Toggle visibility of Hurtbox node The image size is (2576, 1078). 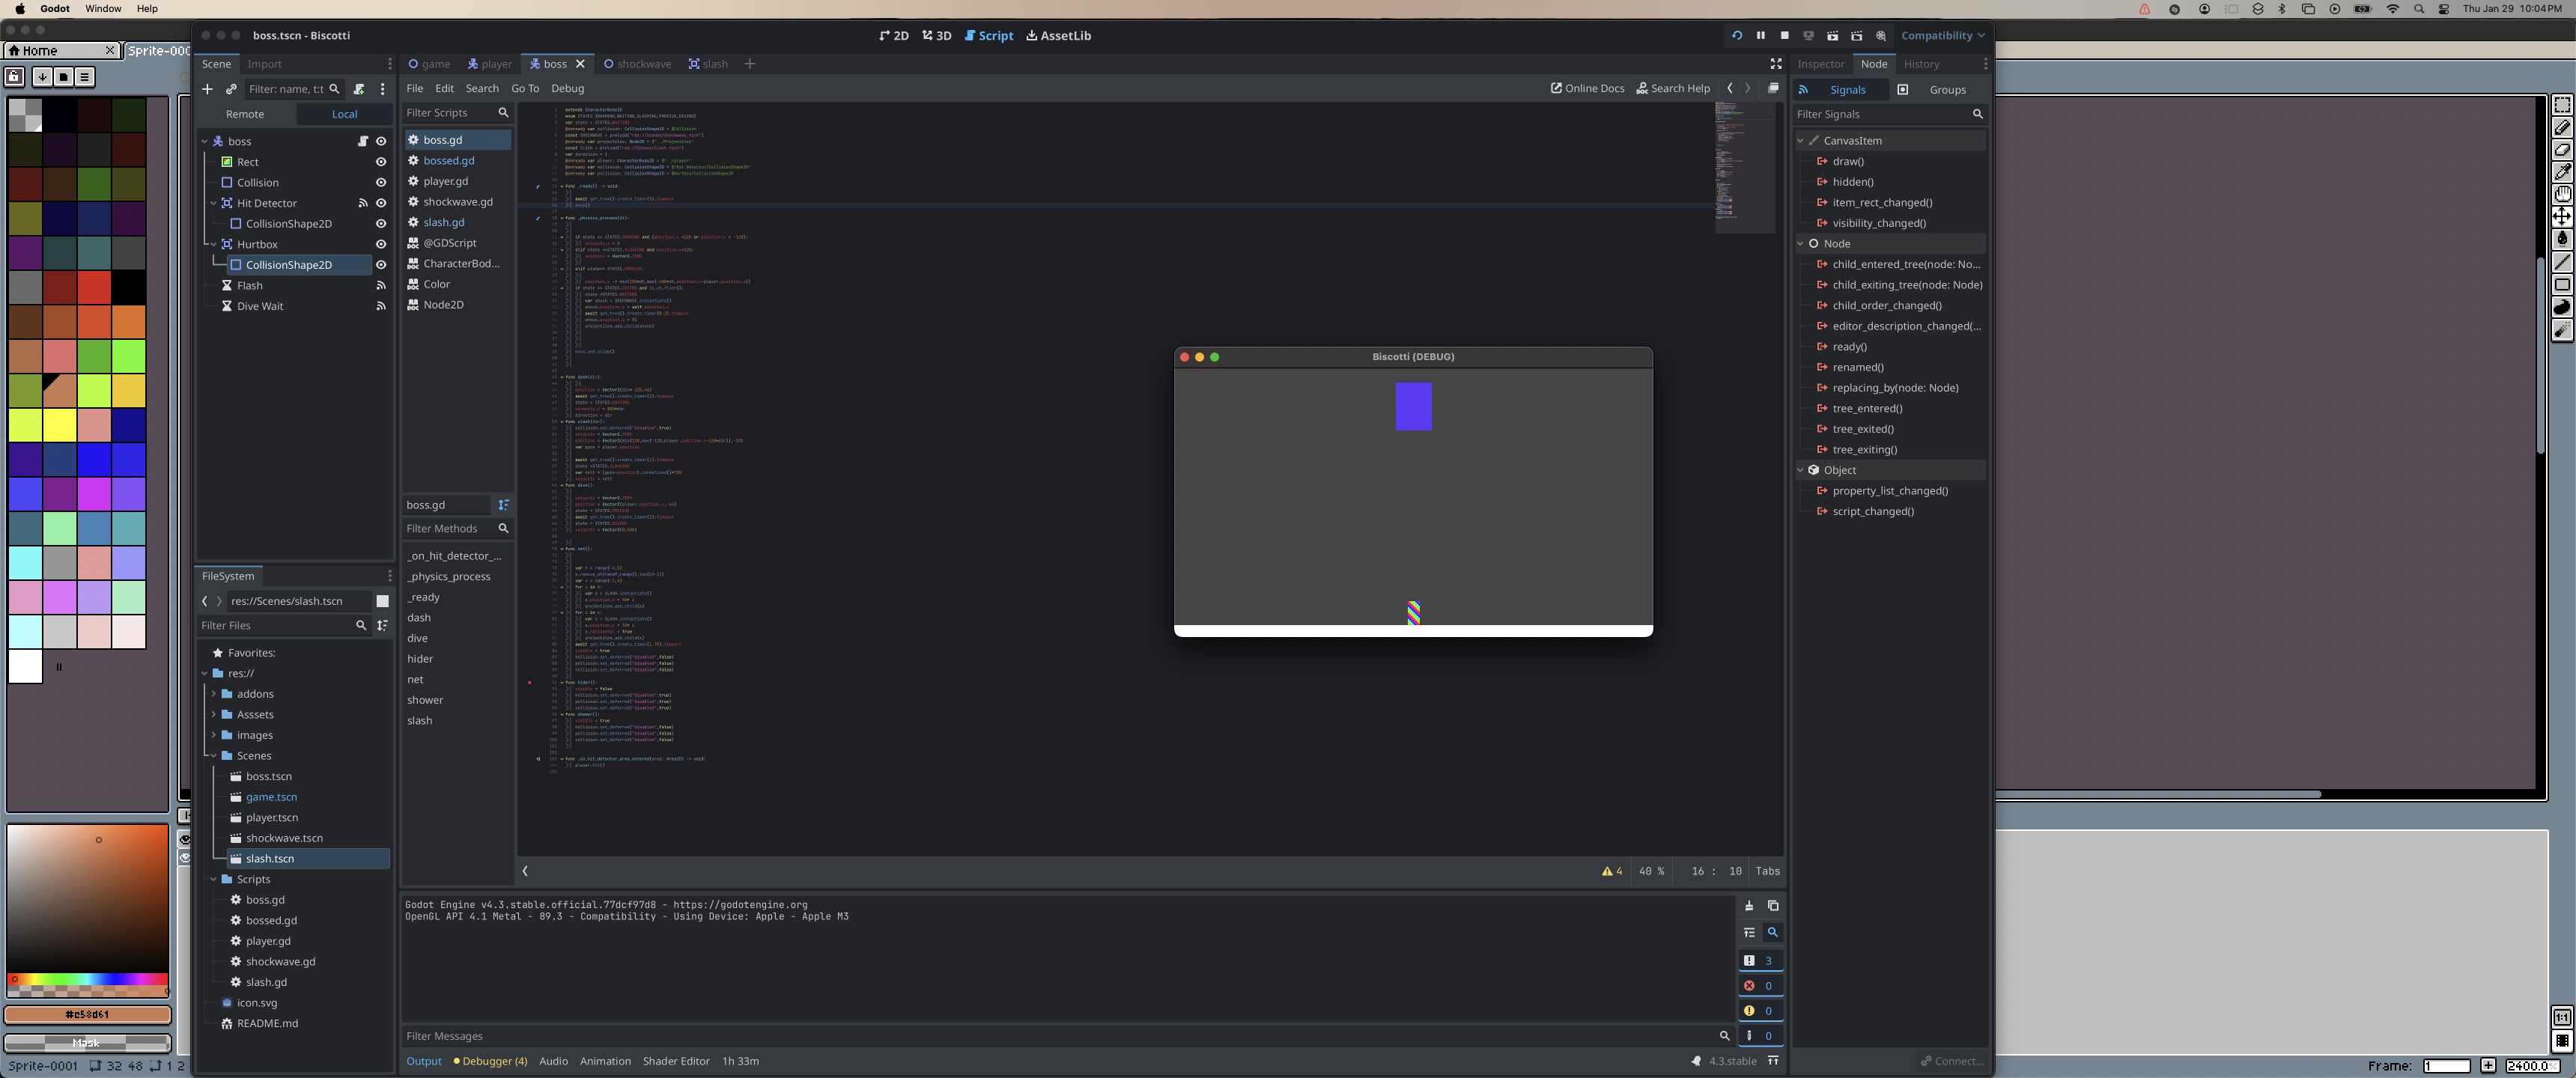[x=381, y=244]
